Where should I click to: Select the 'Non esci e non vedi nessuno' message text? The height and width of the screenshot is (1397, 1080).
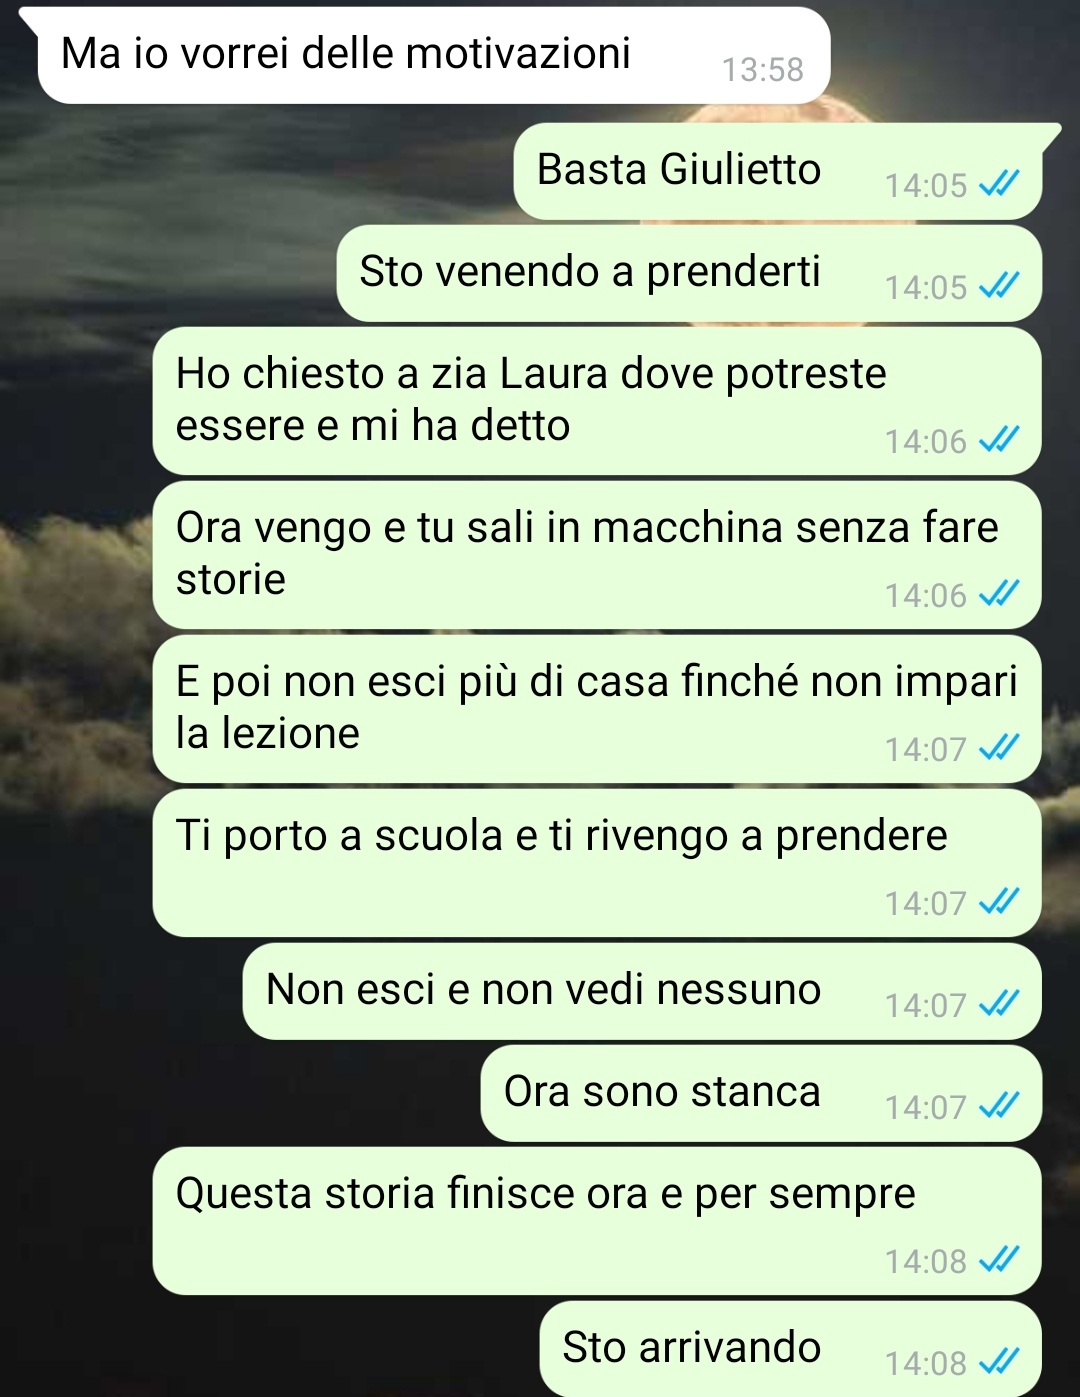tap(543, 990)
